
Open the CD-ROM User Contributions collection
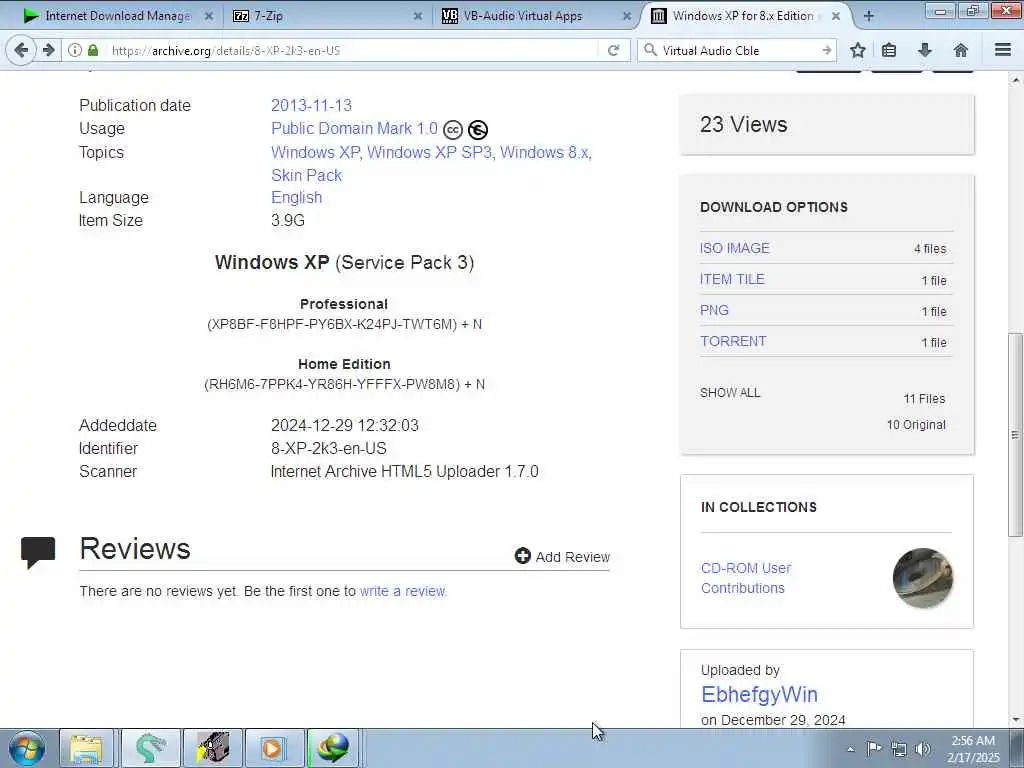[746, 578]
